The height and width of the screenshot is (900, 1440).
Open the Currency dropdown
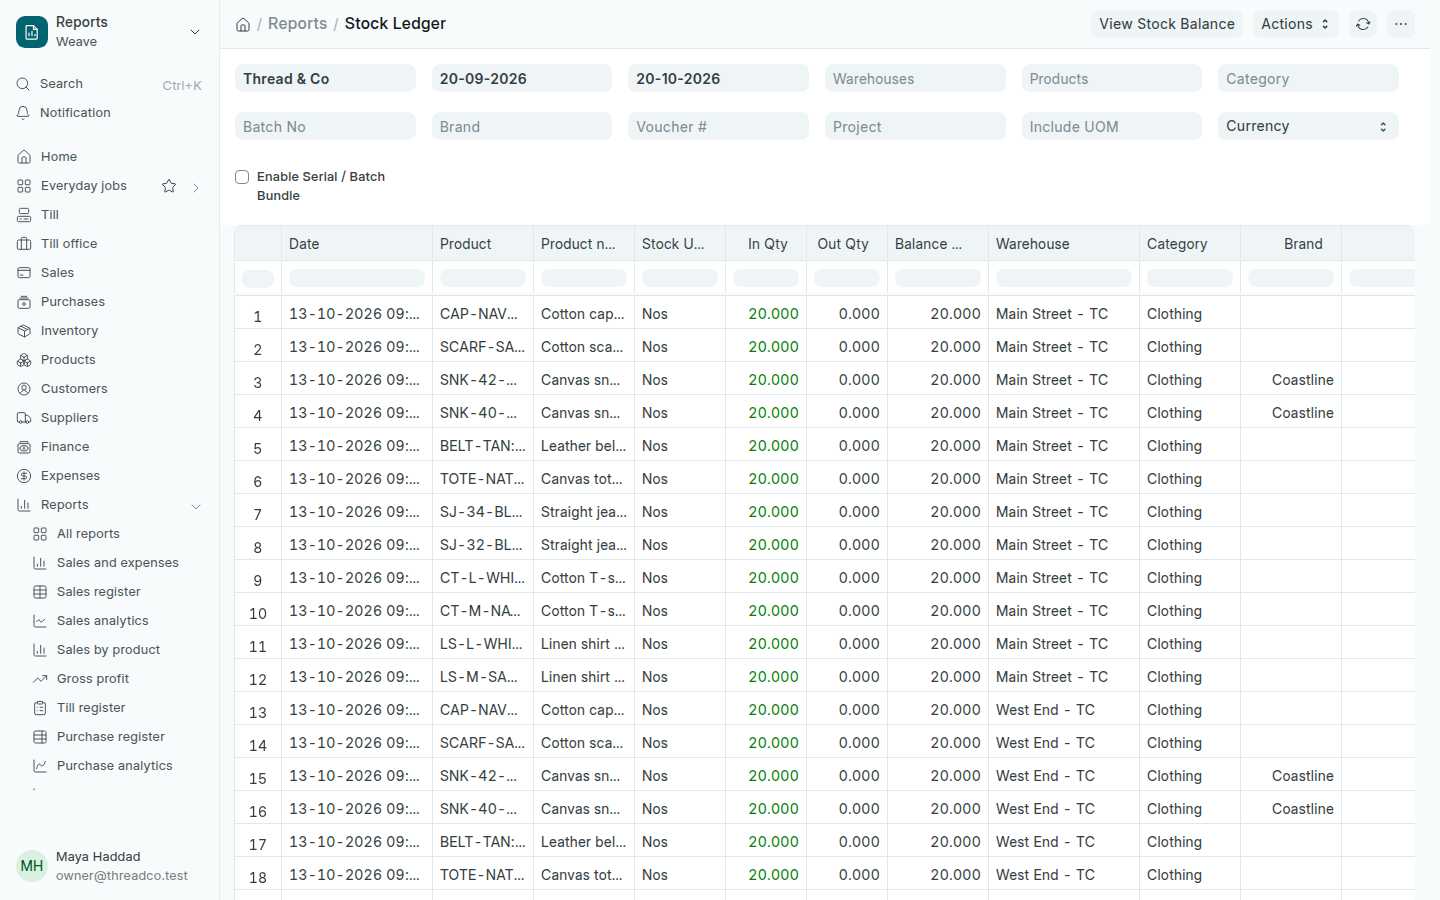1308,126
